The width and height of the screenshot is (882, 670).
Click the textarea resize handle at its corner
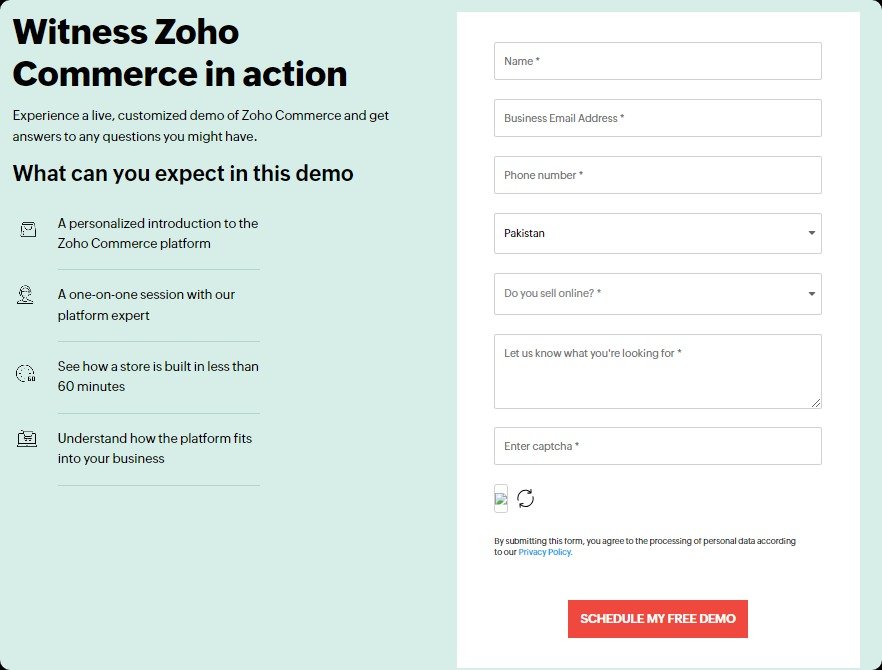816,403
